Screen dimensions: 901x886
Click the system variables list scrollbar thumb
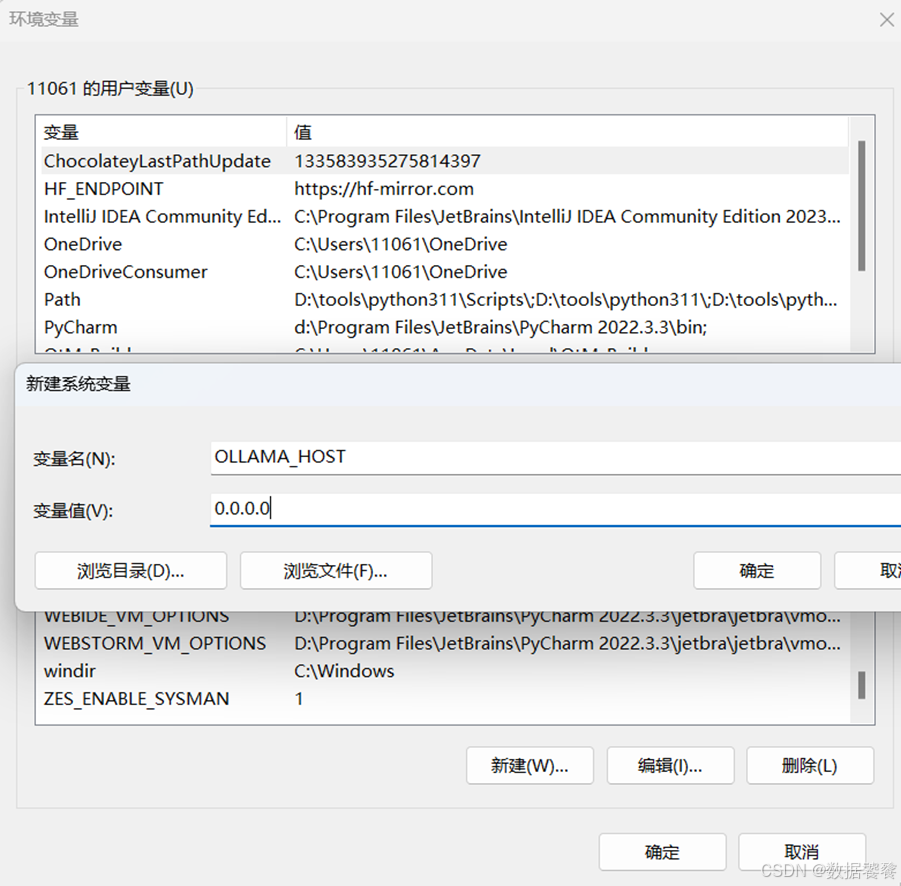pyautogui.click(x=861, y=685)
